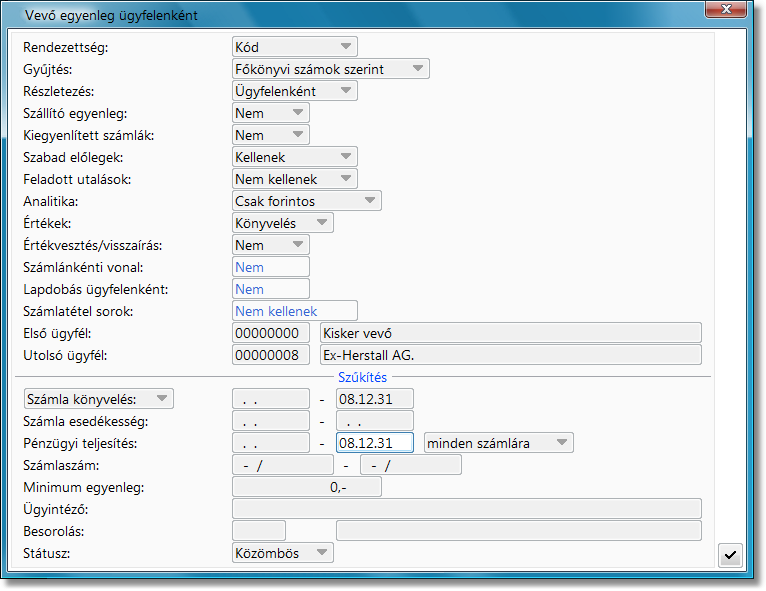This screenshot has width=766, height=591.
Task: Click the Minimum egyenleg amount field
Action: [x=307, y=487]
